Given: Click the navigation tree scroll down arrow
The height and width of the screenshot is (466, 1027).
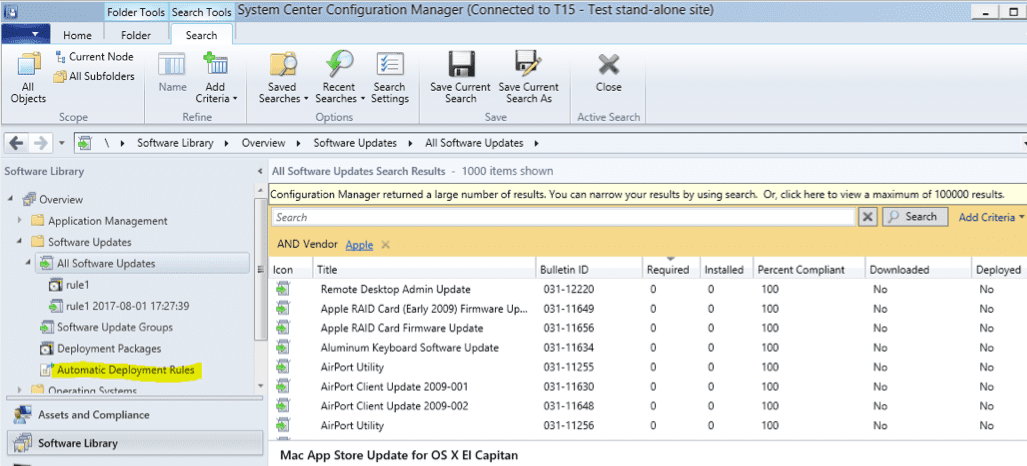Looking at the screenshot, I should pyautogui.click(x=261, y=386).
